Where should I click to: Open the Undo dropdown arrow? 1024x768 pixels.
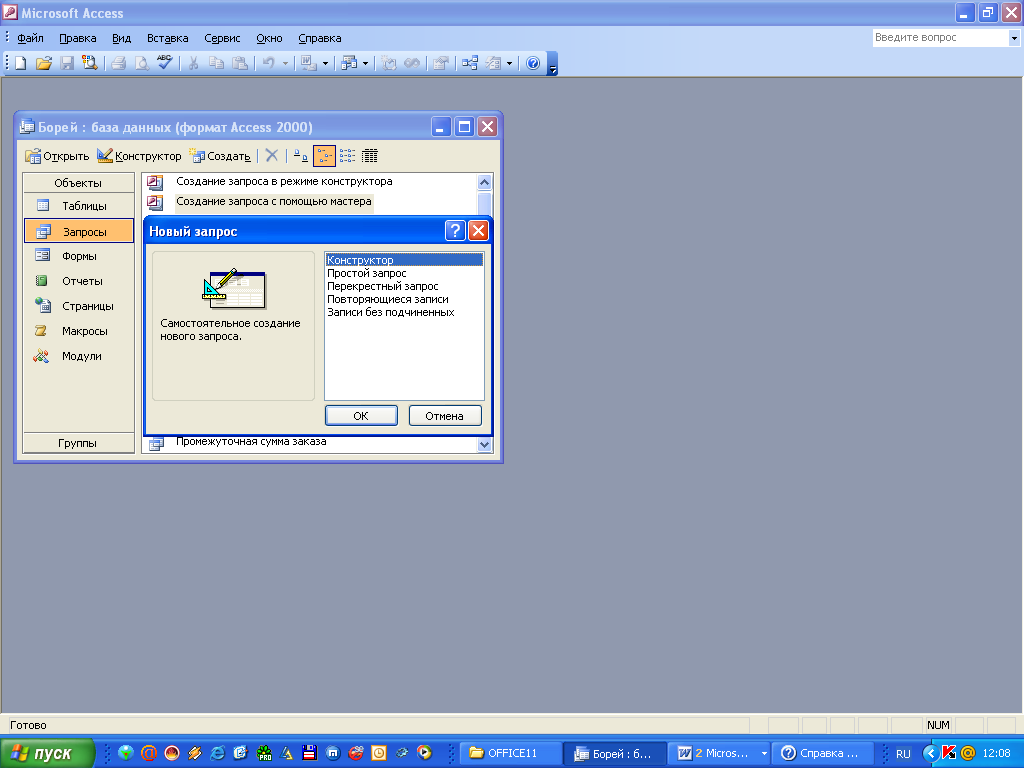click(285, 63)
